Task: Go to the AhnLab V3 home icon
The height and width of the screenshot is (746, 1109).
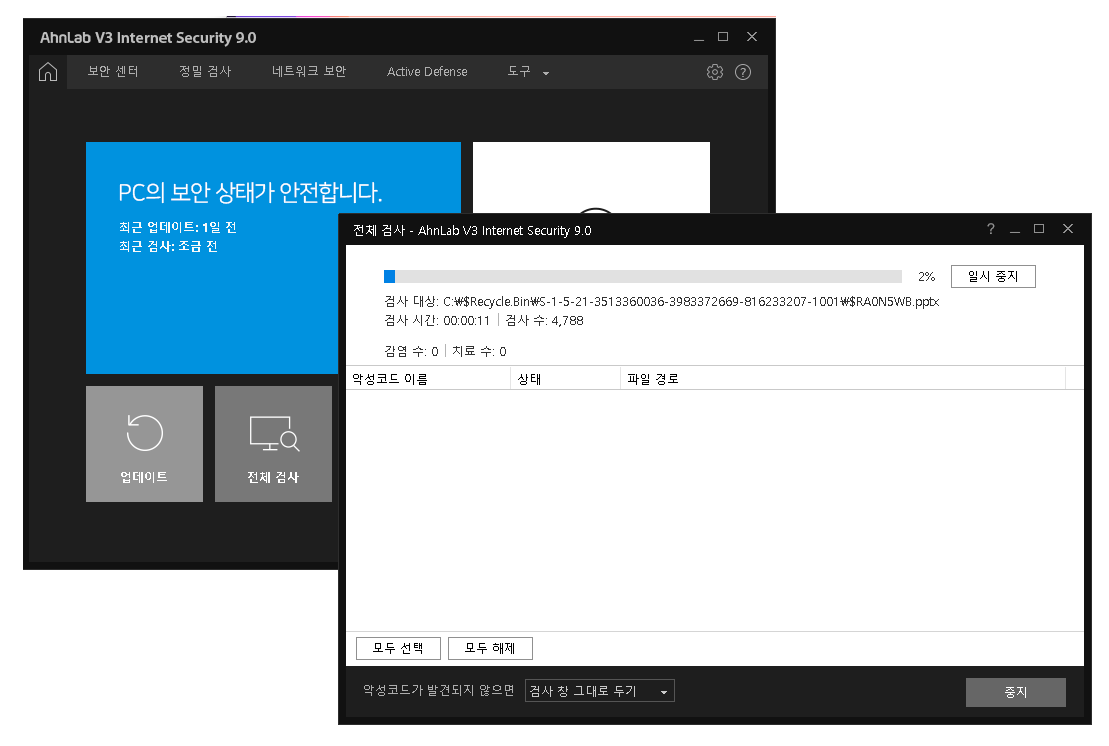Action: (47, 71)
